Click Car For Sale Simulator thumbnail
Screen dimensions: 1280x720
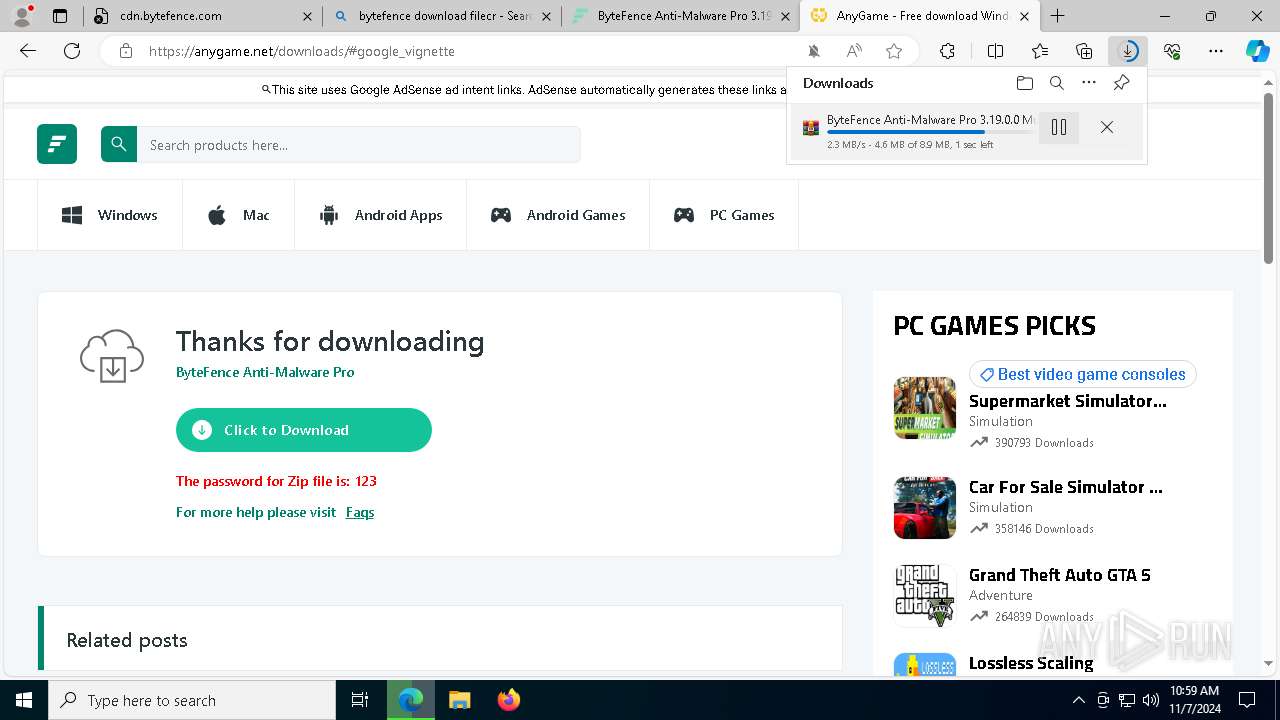tap(925, 508)
